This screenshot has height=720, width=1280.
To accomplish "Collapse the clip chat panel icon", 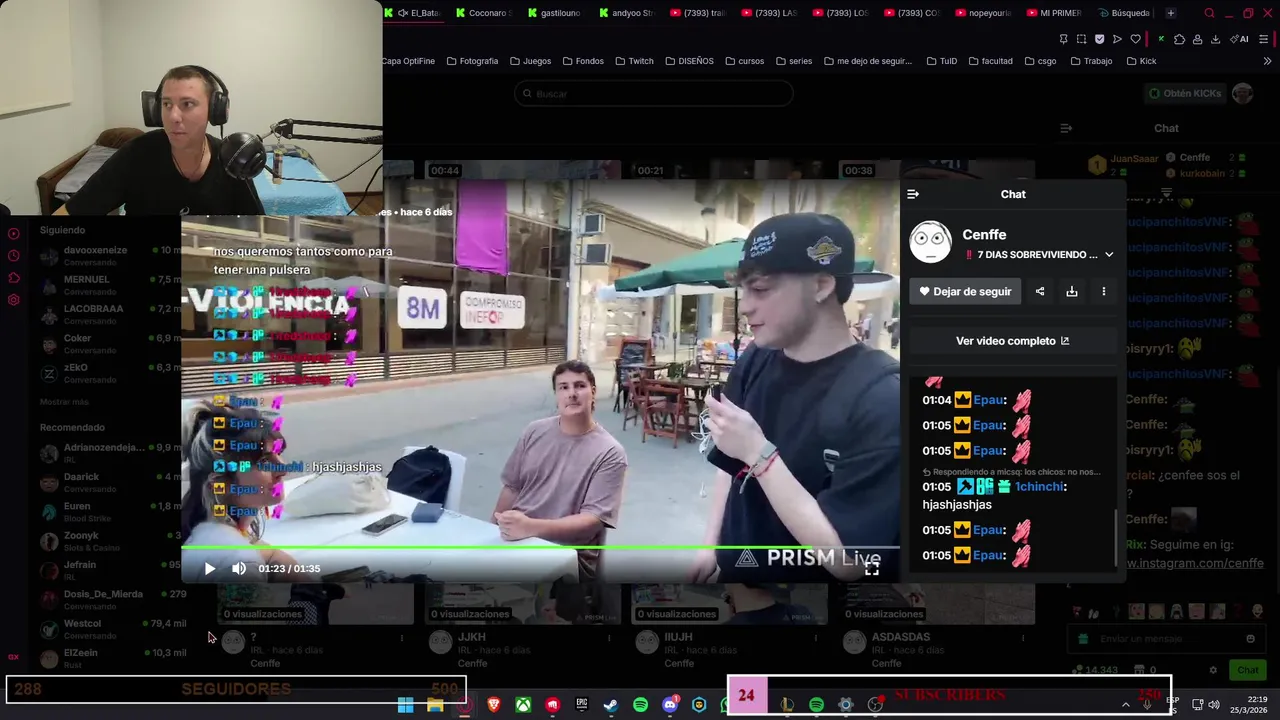I will point(912,194).
